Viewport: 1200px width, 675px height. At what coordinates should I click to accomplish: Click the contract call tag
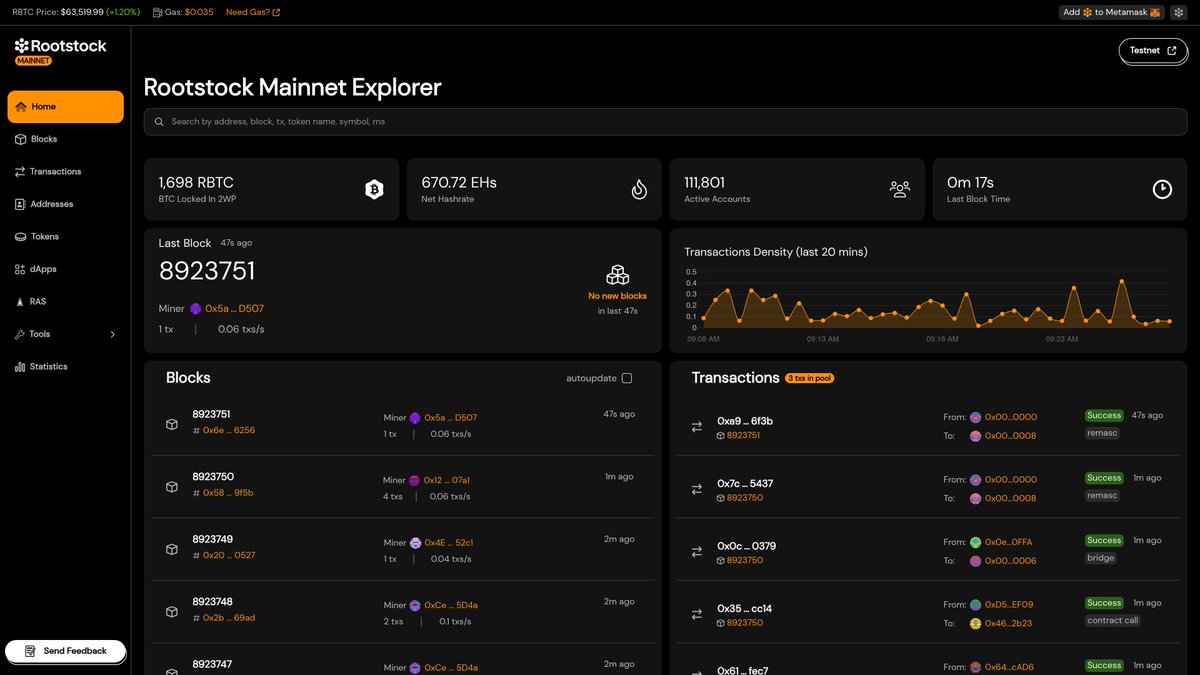pyautogui.click(x=1113, y=620)
